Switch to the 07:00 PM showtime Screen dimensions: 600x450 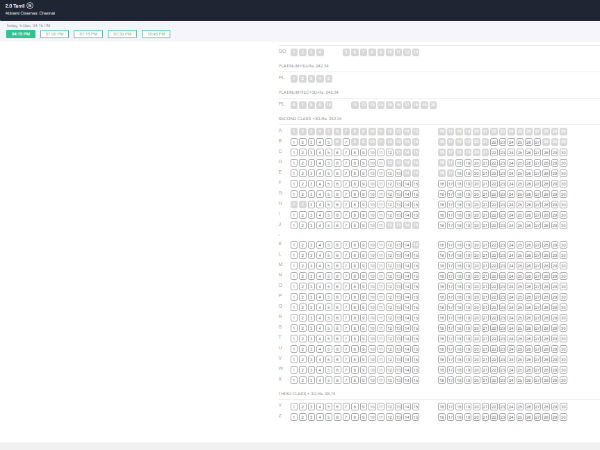[x=54, y=34]
